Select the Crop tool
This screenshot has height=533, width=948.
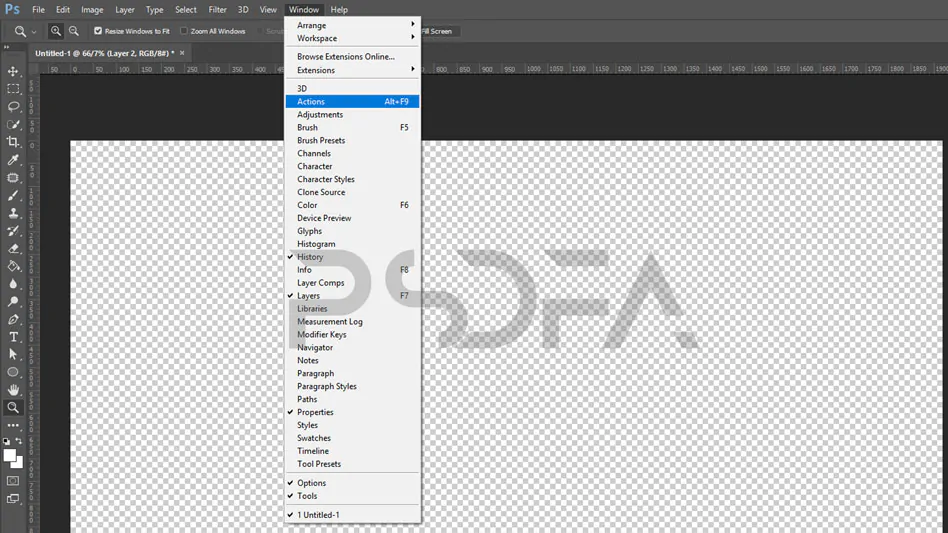(x=13, y=142)
